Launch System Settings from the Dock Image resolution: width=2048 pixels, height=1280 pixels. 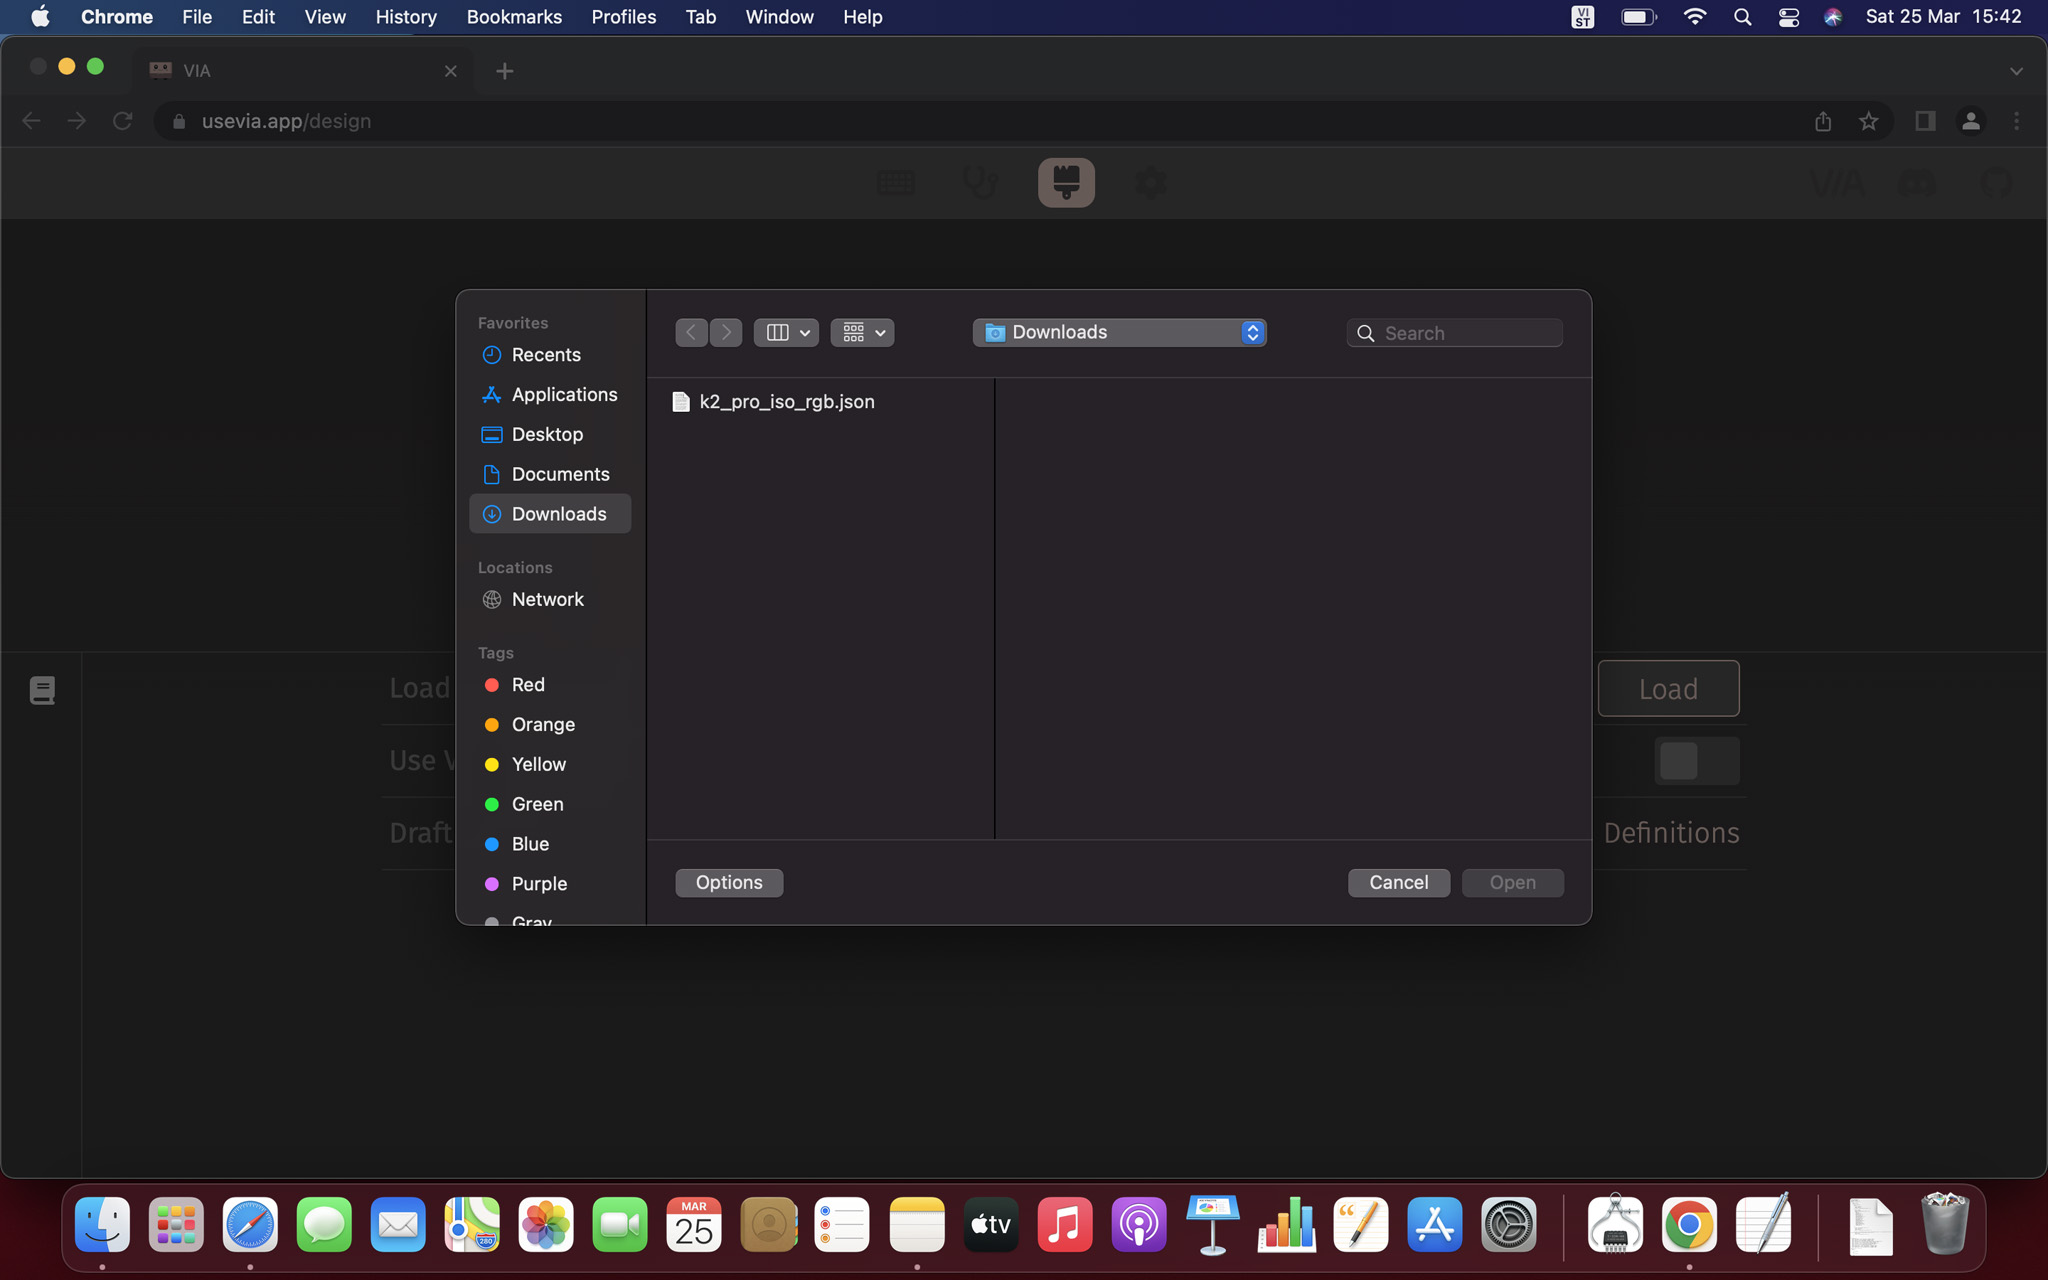[x=1508, y=1225]
